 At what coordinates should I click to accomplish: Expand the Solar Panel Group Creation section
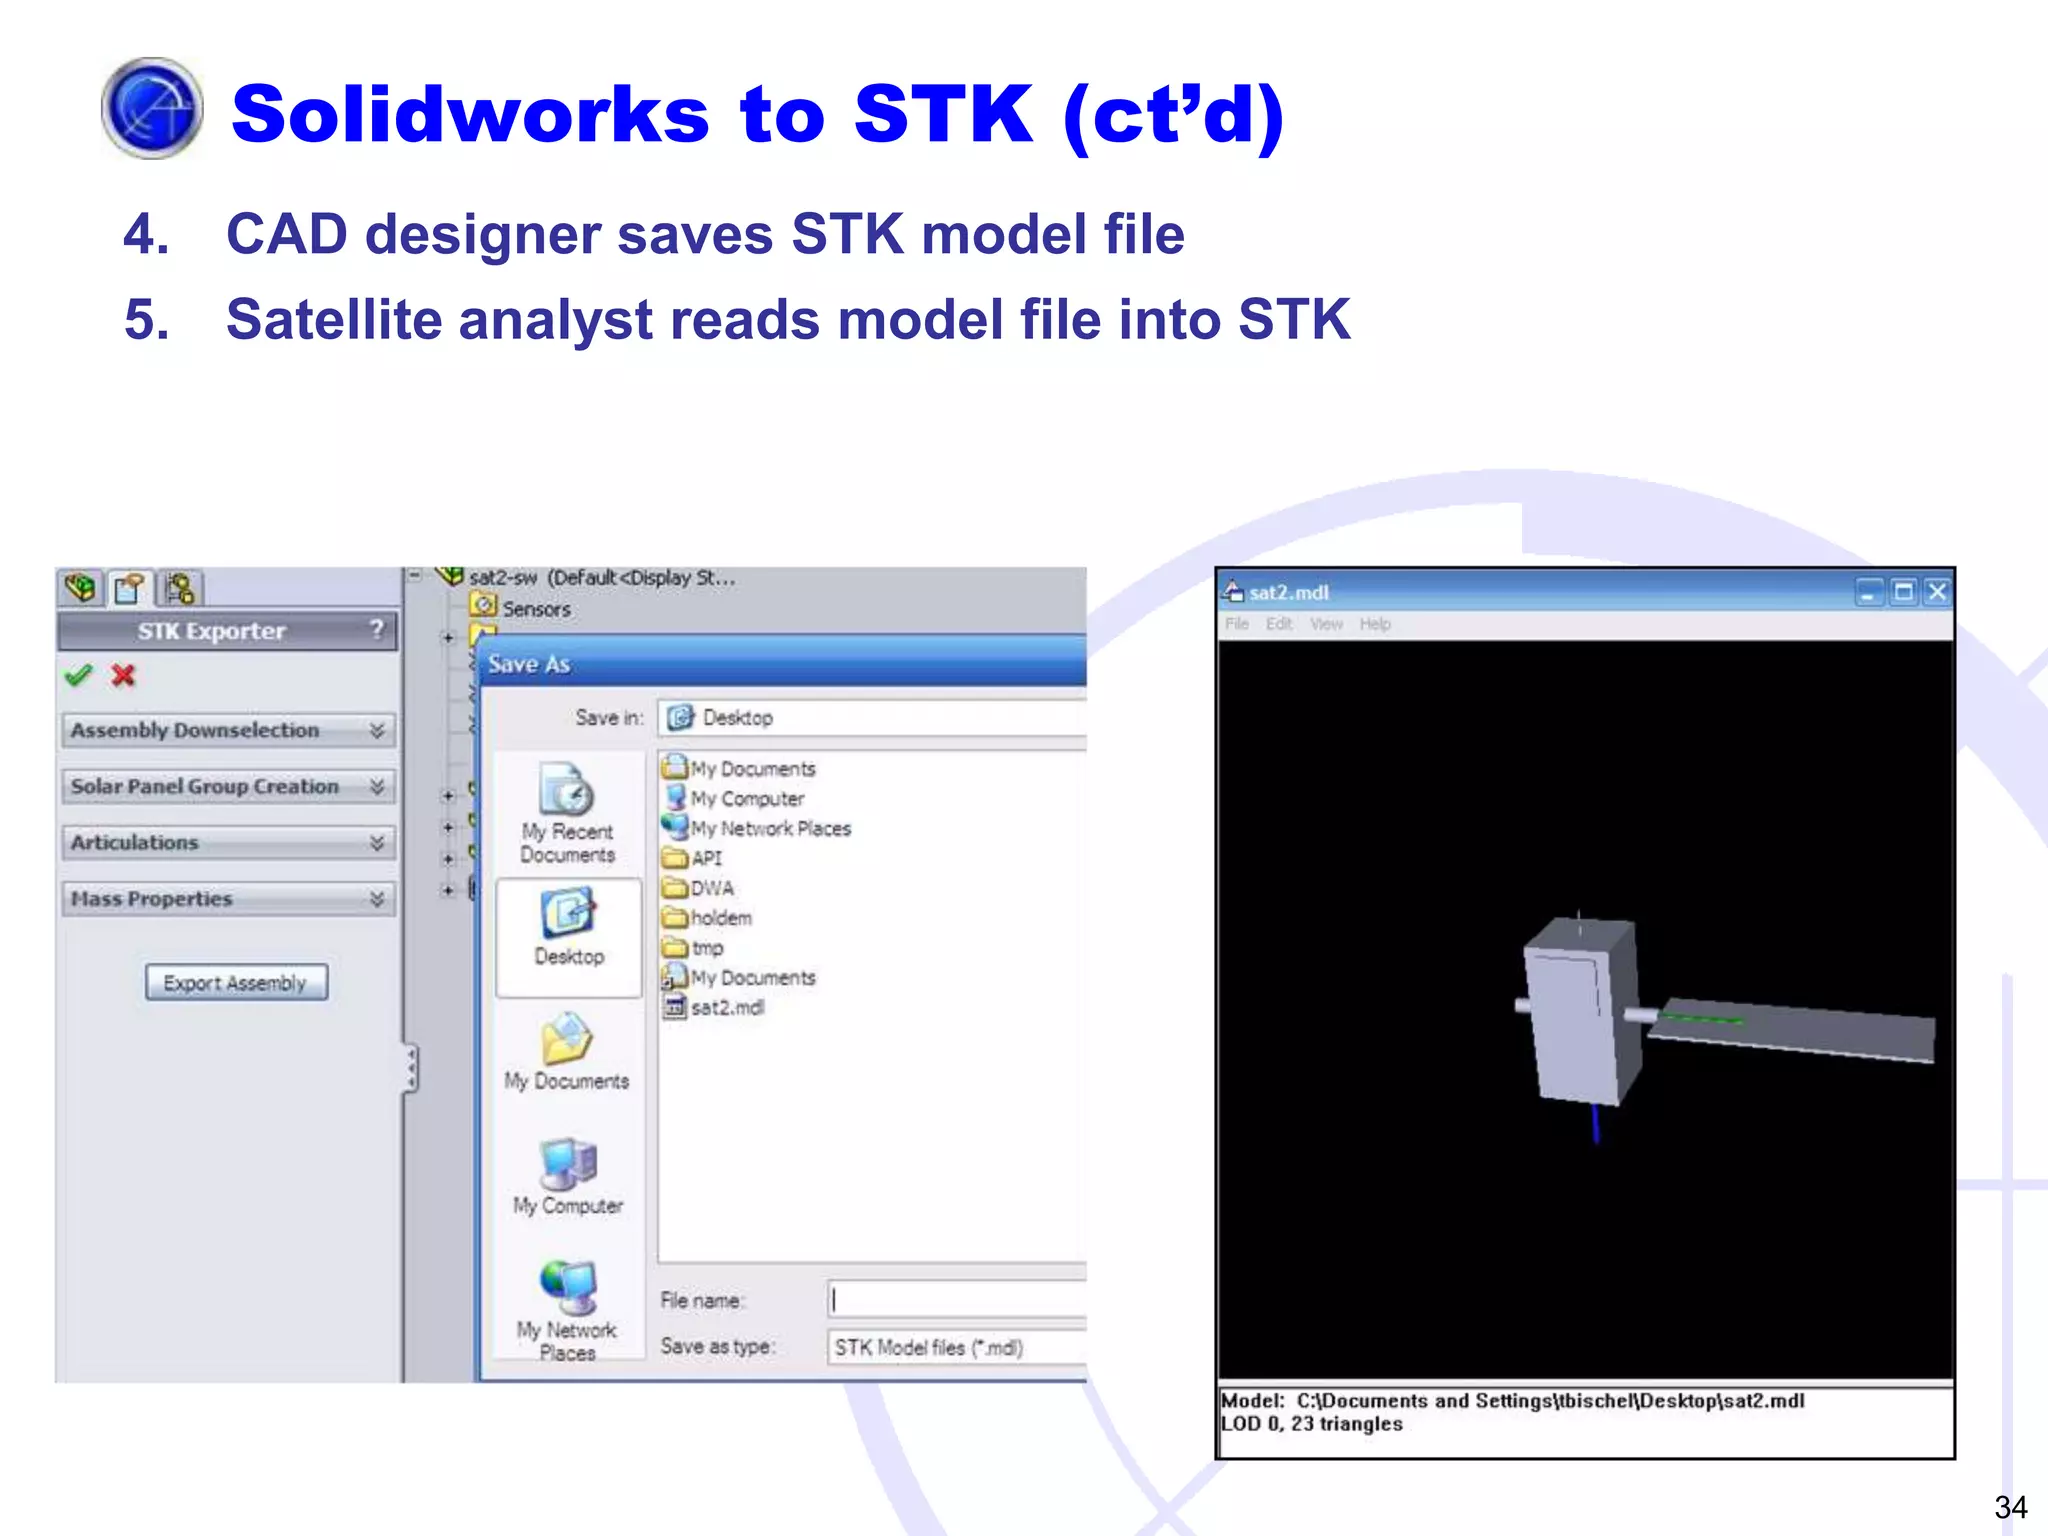point(229,786)
